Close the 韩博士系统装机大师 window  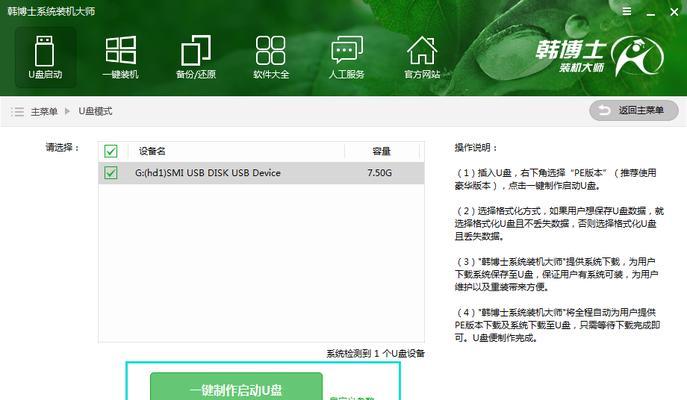[x=674, y=12]
